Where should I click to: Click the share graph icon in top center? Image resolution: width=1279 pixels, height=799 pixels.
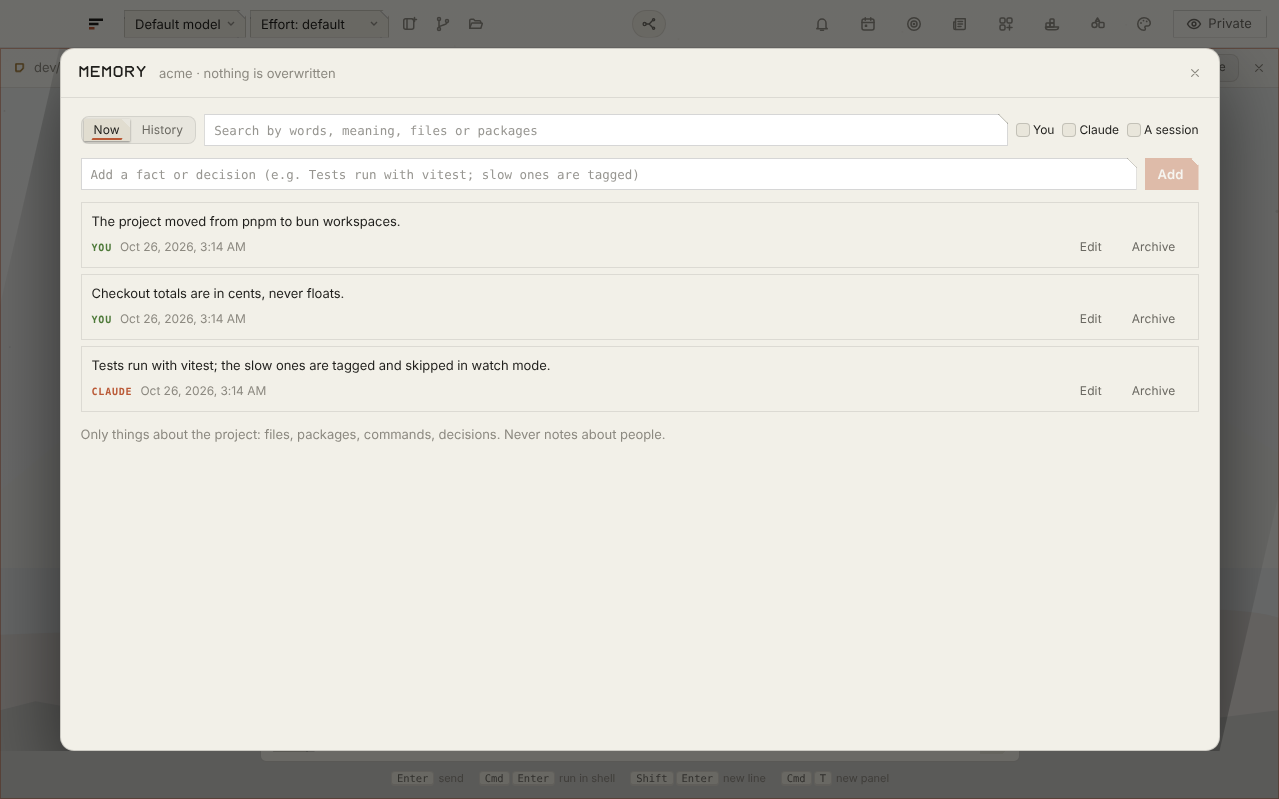[649, 24]
